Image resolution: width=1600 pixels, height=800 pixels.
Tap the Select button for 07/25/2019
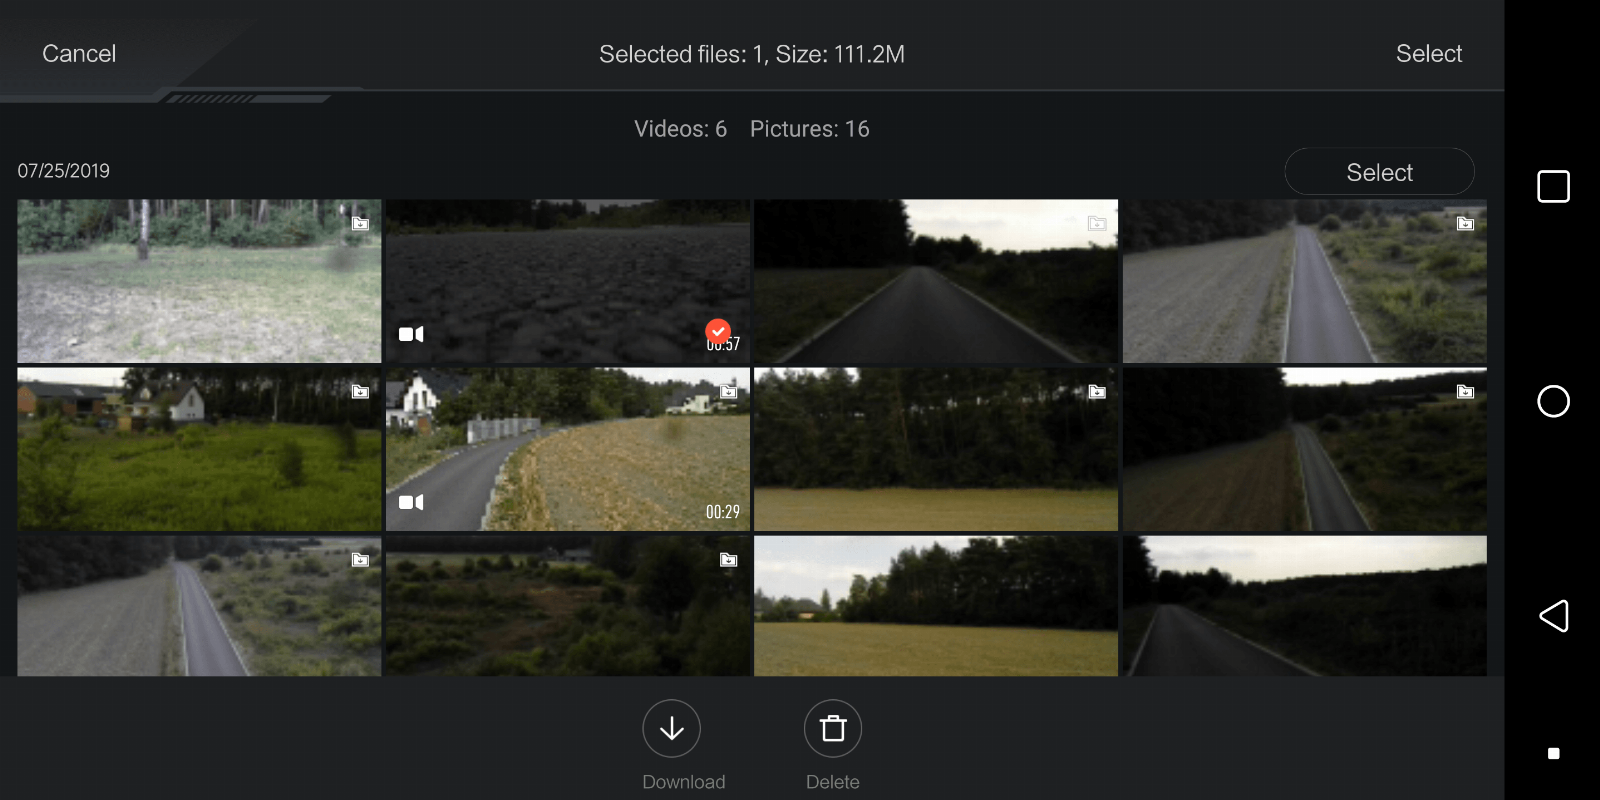pyautogui.click(x=1379, y=172)
